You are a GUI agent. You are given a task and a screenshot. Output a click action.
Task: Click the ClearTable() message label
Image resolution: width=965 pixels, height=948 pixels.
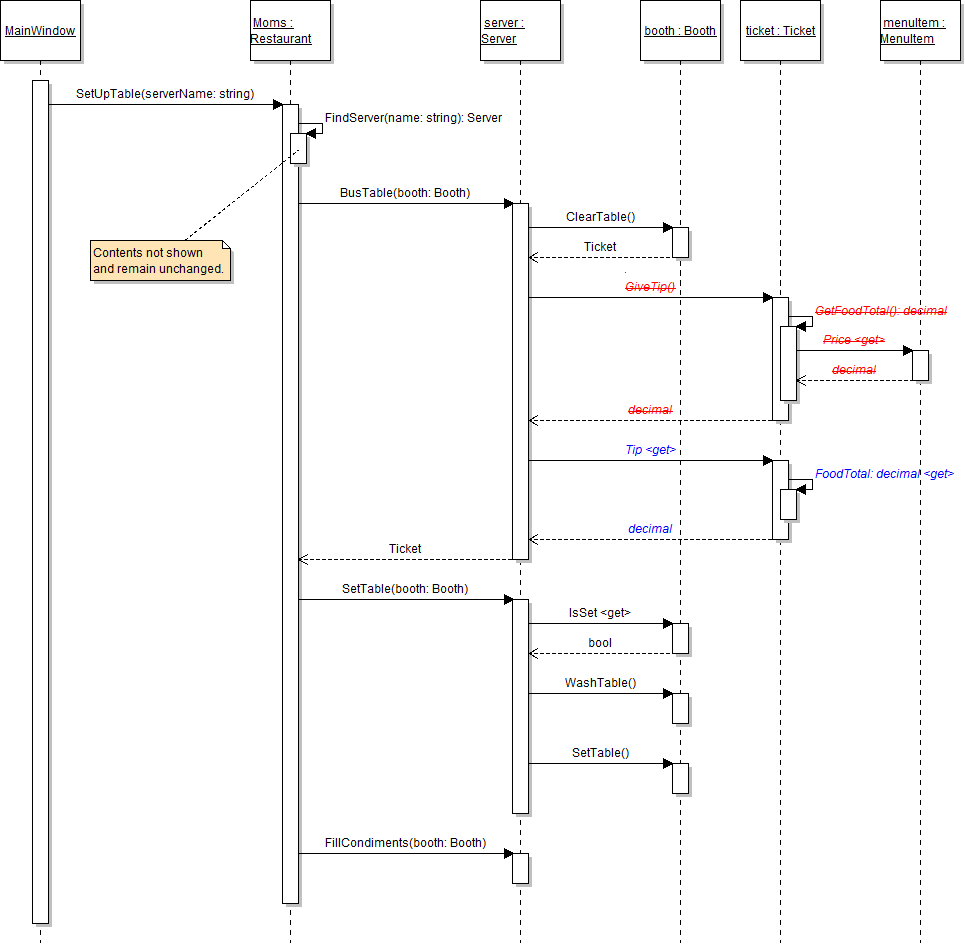pos(600,217)
